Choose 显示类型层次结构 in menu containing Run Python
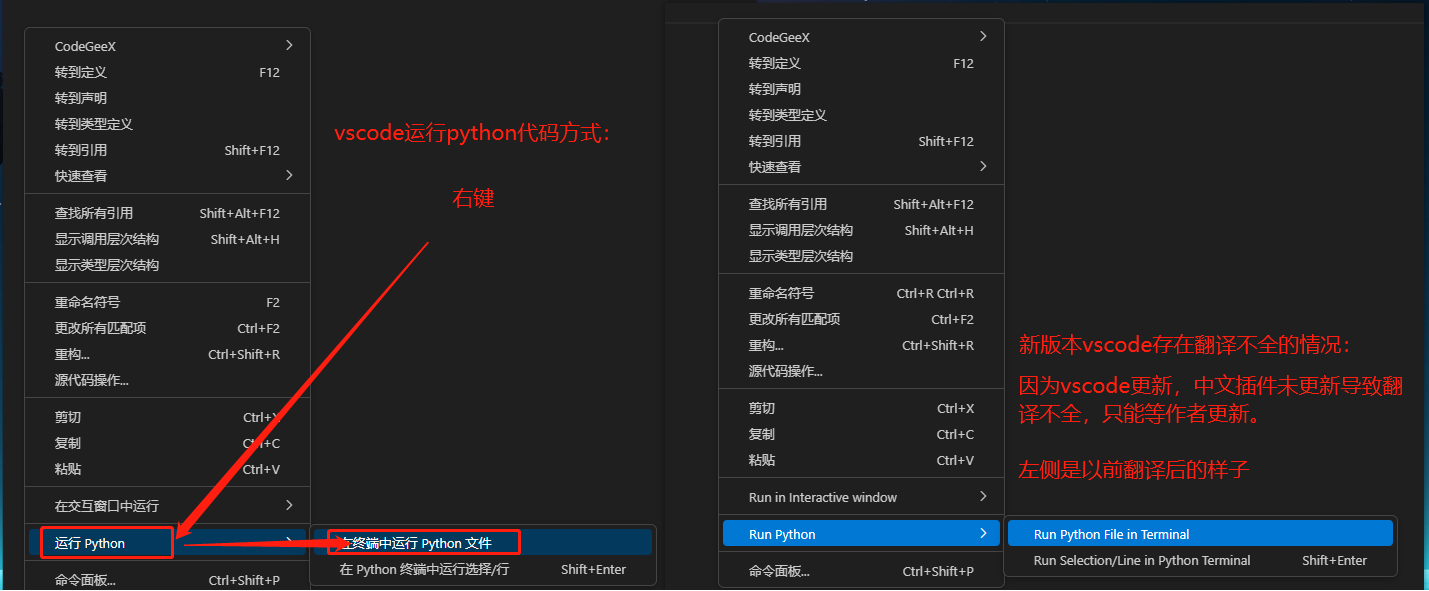This screenshot has height=591, width=1429. (861, 256)
